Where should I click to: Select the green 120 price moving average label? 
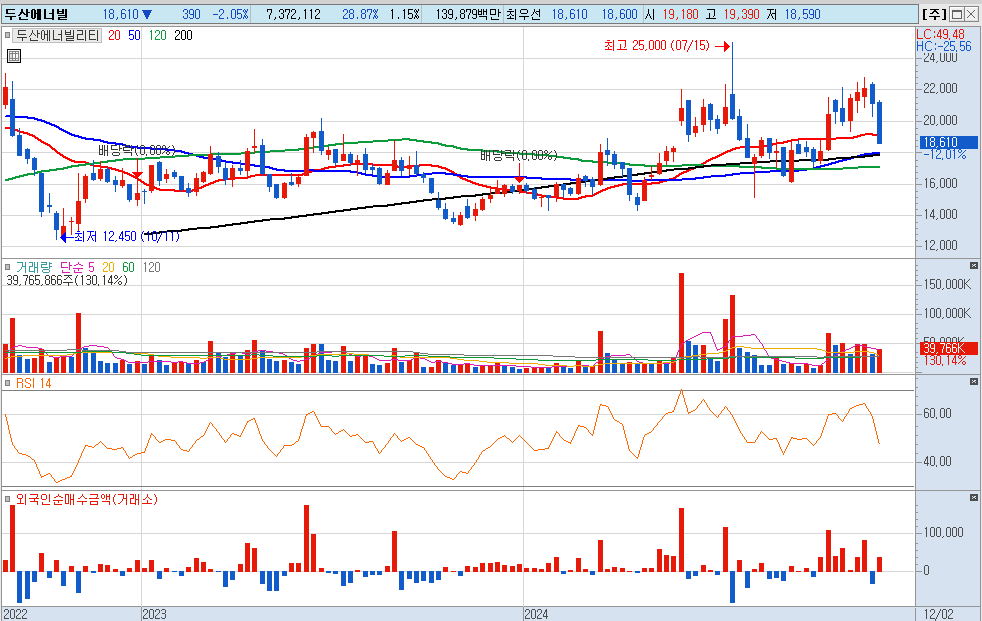point(157,36)
